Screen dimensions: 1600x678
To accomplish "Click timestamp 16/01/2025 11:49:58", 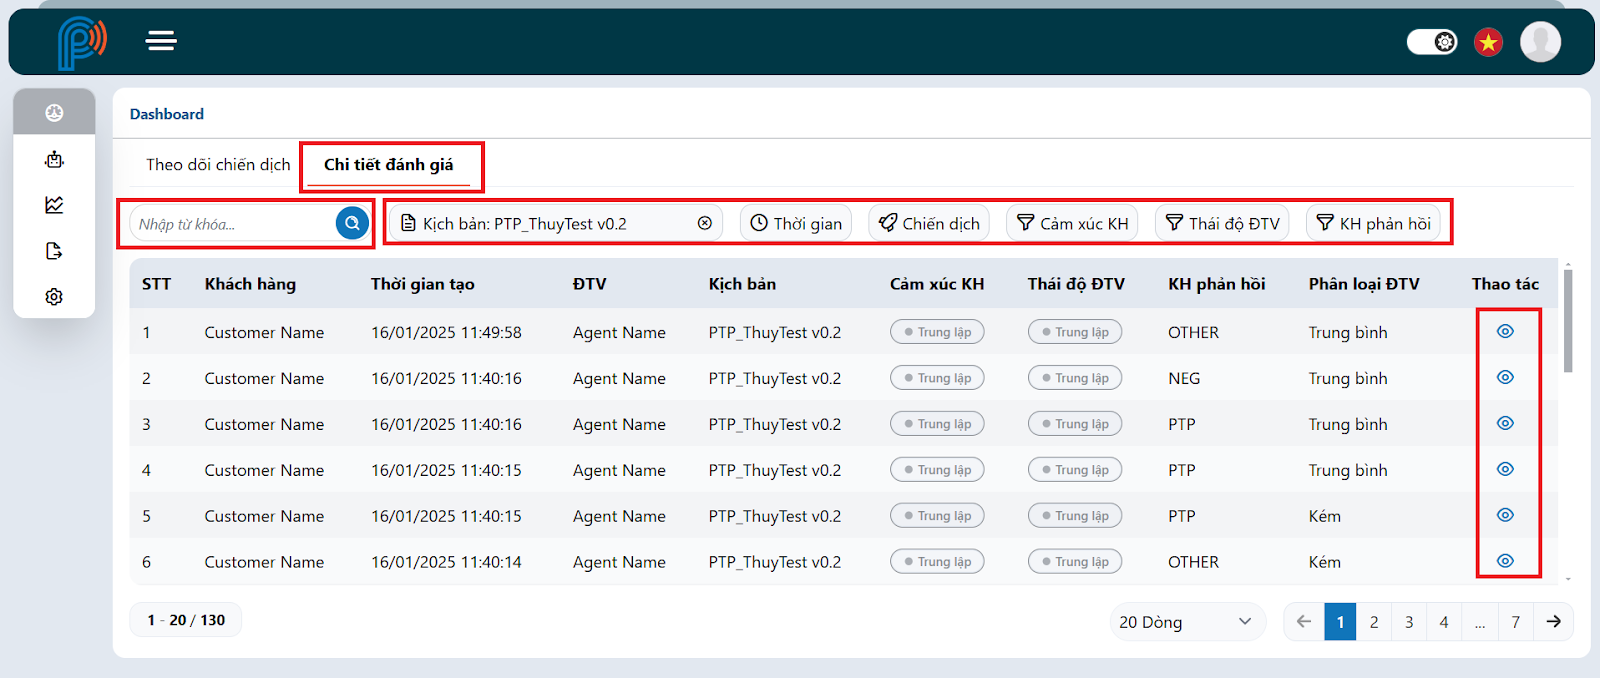I will tap(446, 332).
